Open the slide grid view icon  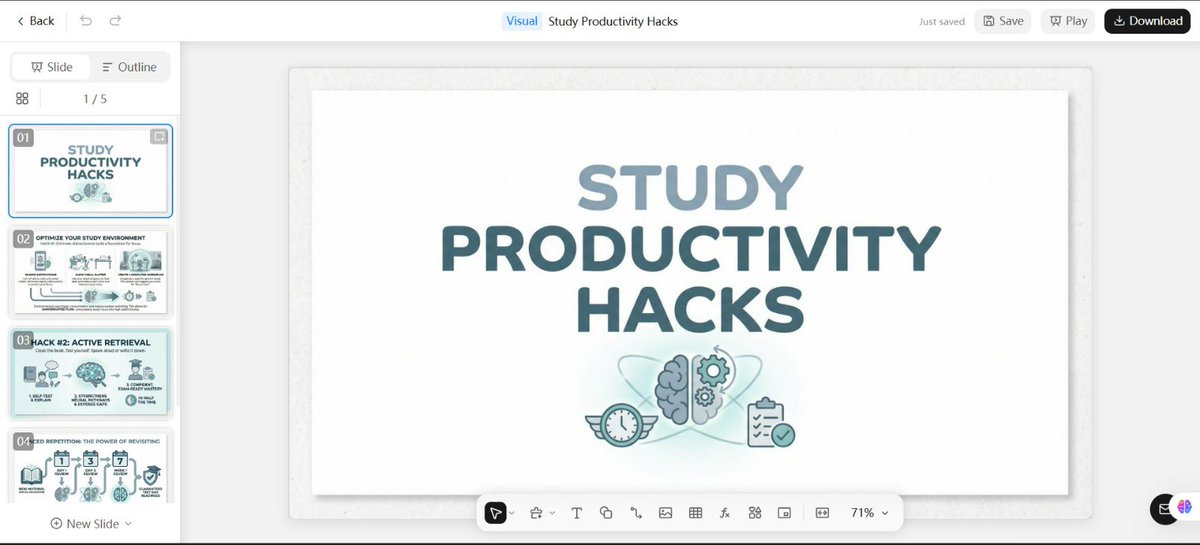tap(22, 98)
